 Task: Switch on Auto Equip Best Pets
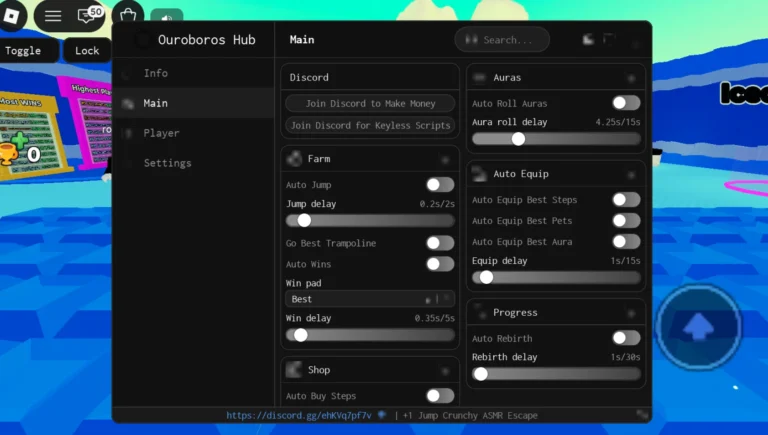pos(626,220)
